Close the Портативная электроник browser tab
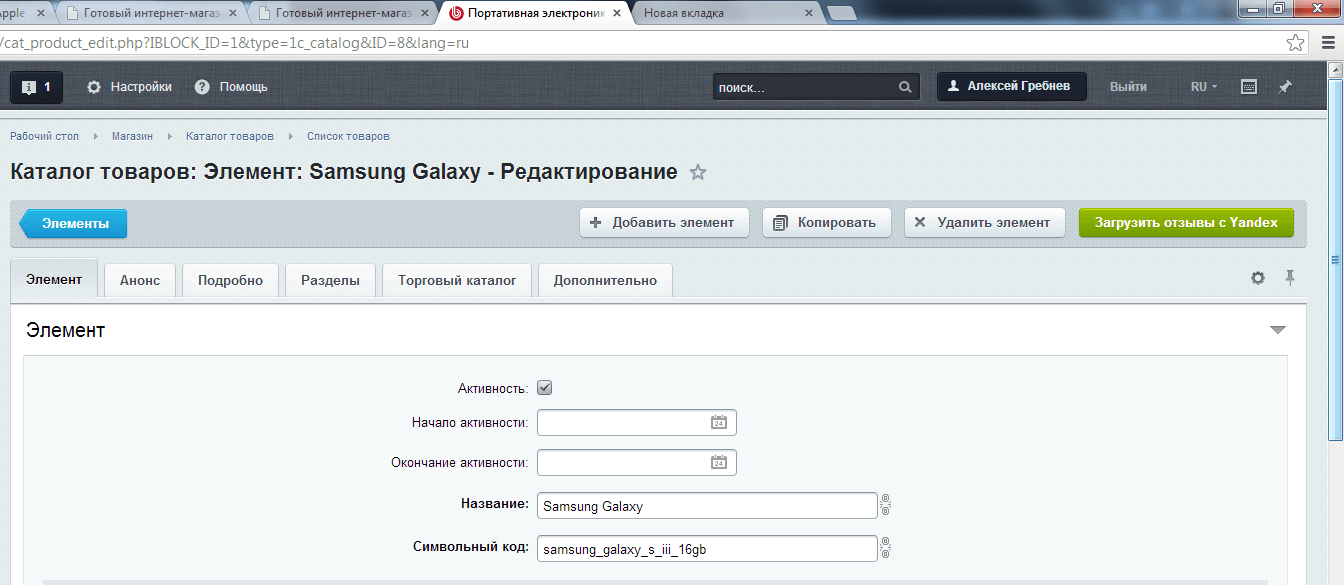Image resolution: width=1344 pixels, height=585 pixels. click(615, 13)
